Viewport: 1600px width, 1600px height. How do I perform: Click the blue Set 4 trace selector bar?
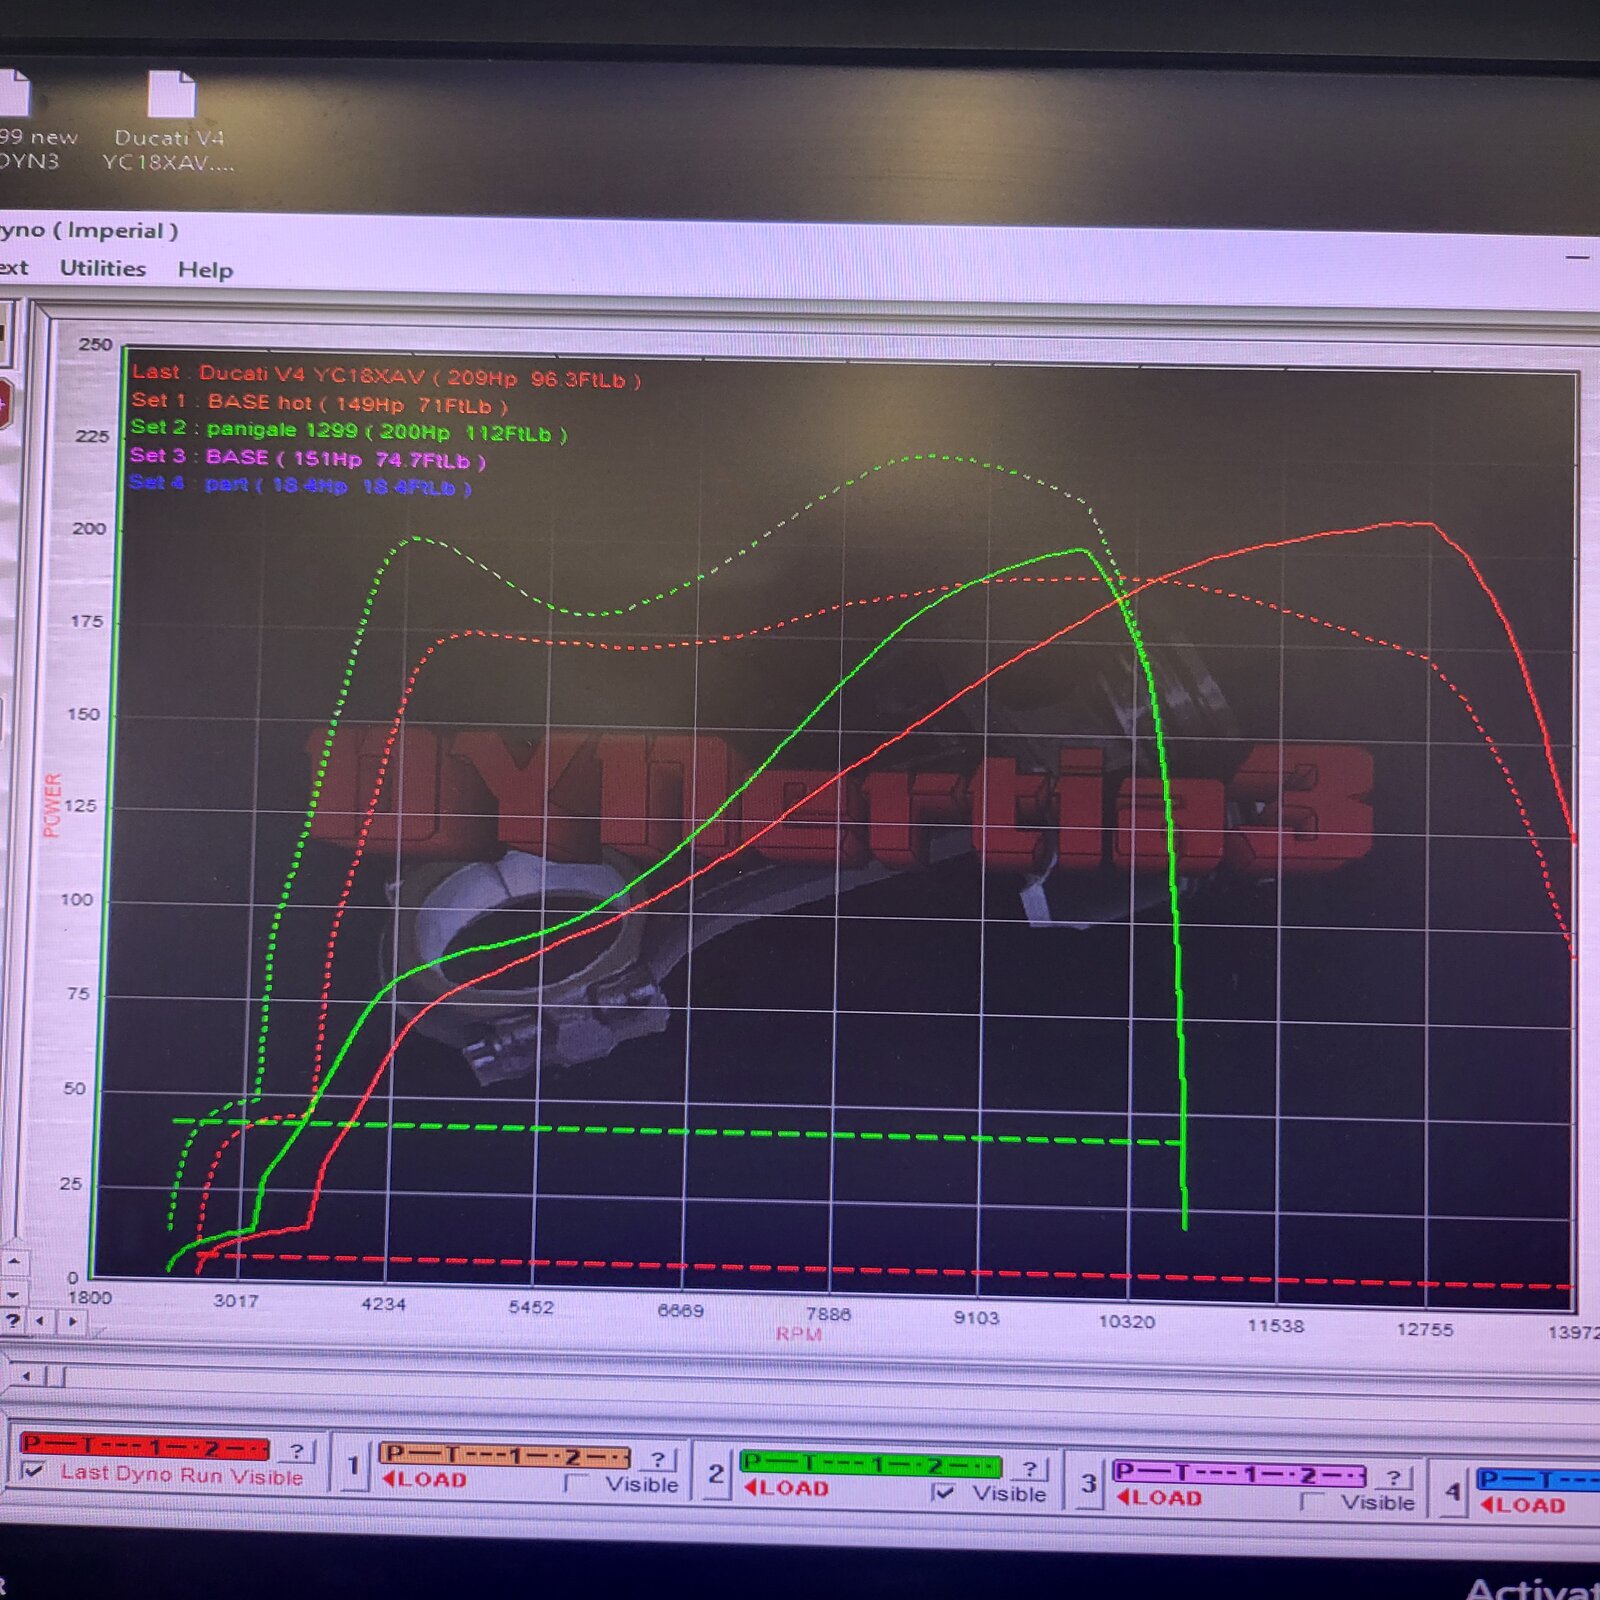coord(1538,1480)
